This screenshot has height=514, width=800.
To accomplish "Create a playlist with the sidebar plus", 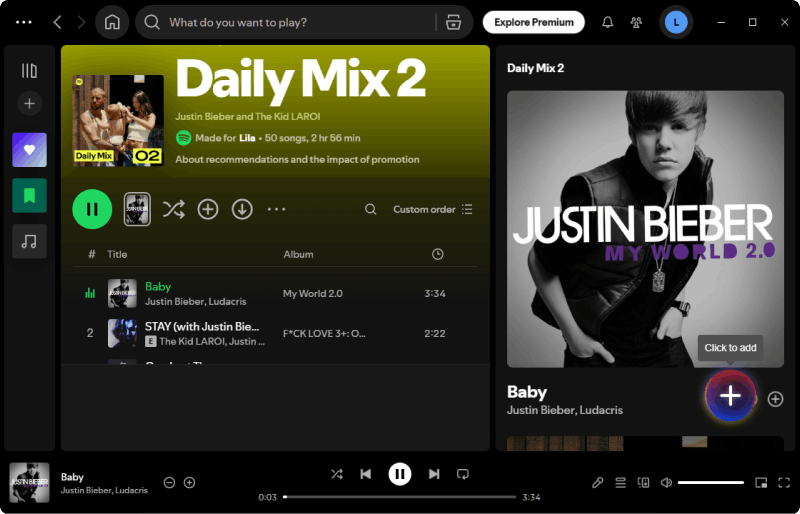I will tap(30, 104).
